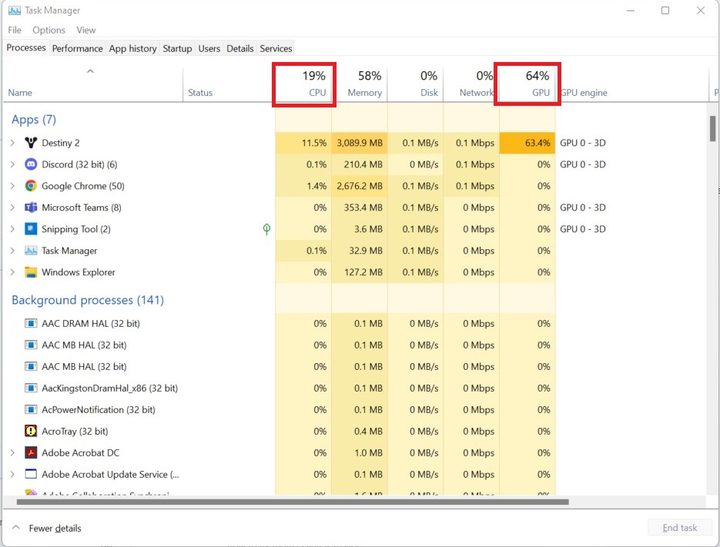
Task: Click the AAC DRAM HAL process icon
Action: point(31,324)
